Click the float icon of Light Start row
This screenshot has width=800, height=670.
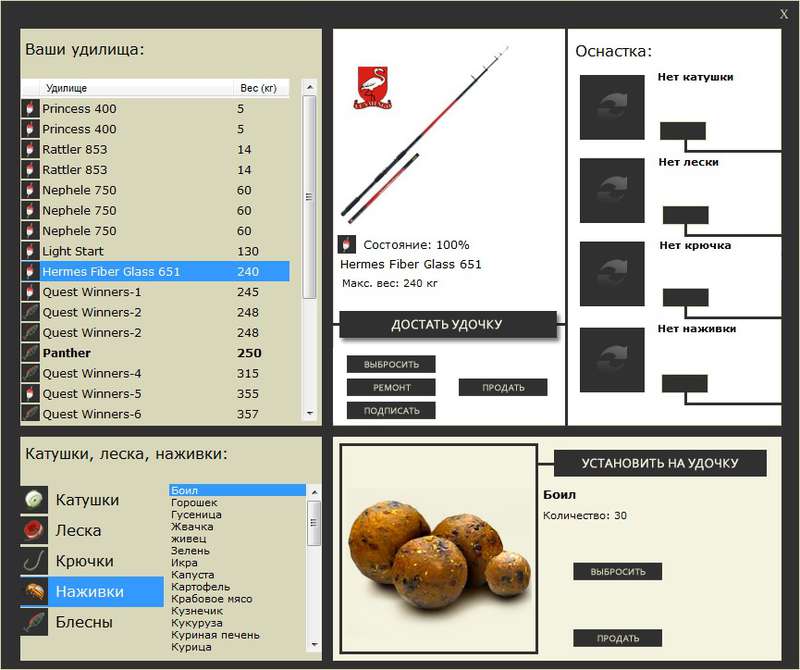coord(30,251)
